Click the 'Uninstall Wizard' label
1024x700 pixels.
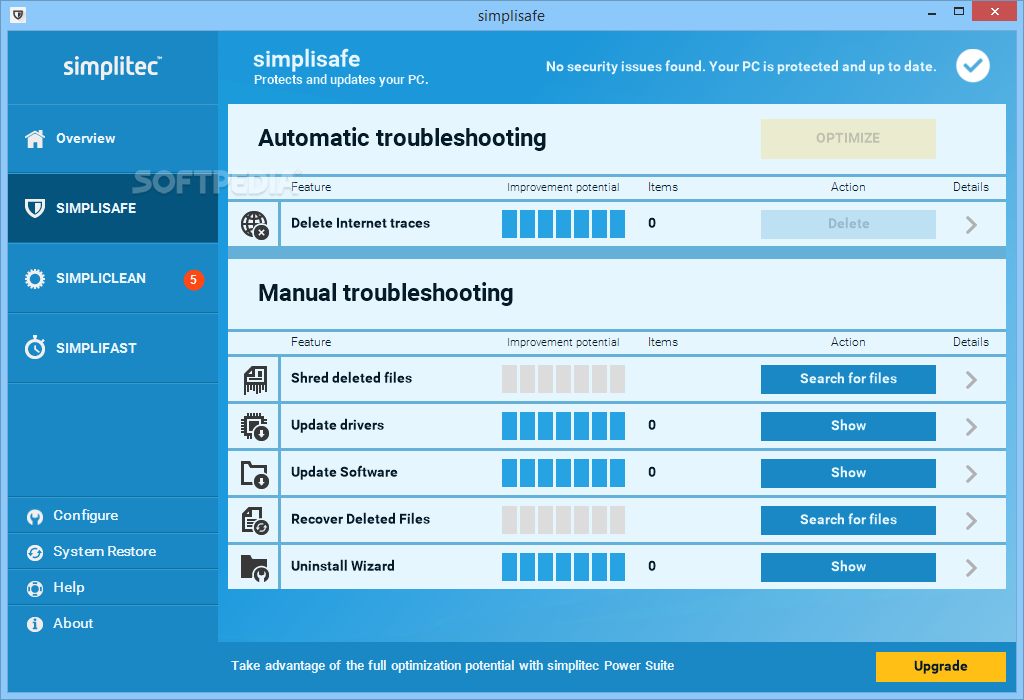[343, 566]
